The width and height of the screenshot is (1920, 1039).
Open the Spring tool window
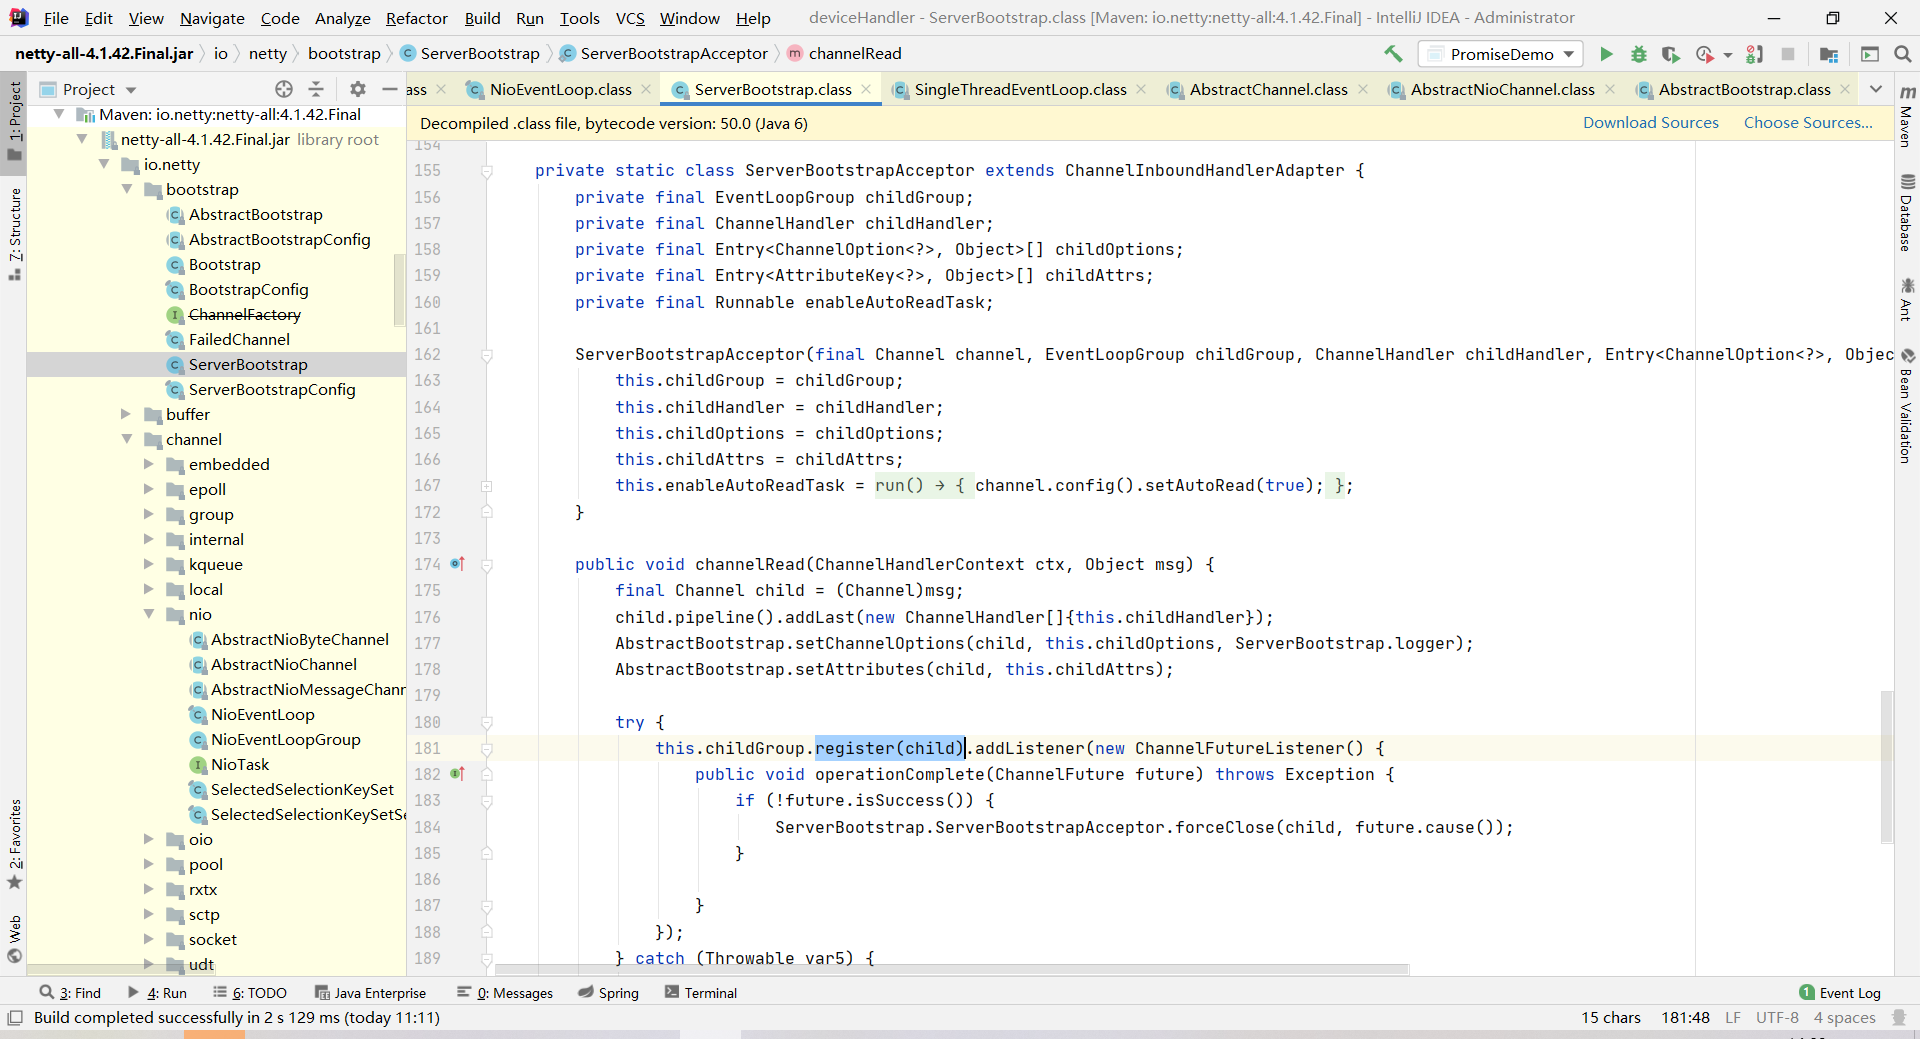[x=608, y=993]
